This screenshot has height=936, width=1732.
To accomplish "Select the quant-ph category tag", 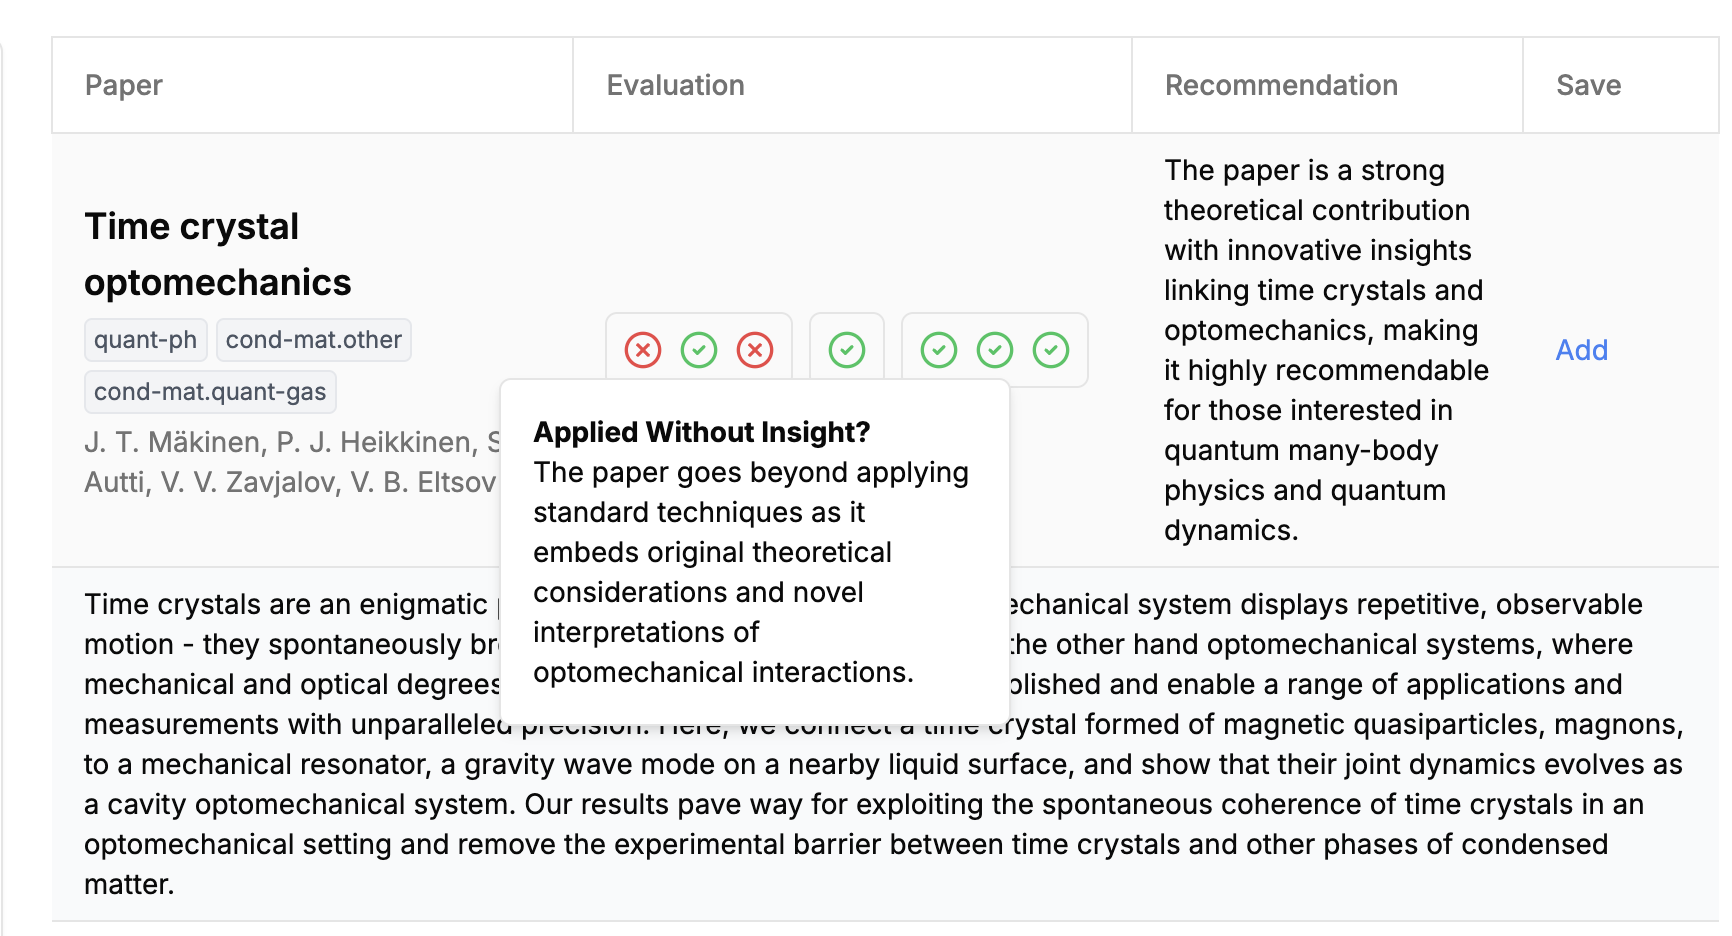I will 146,340.
